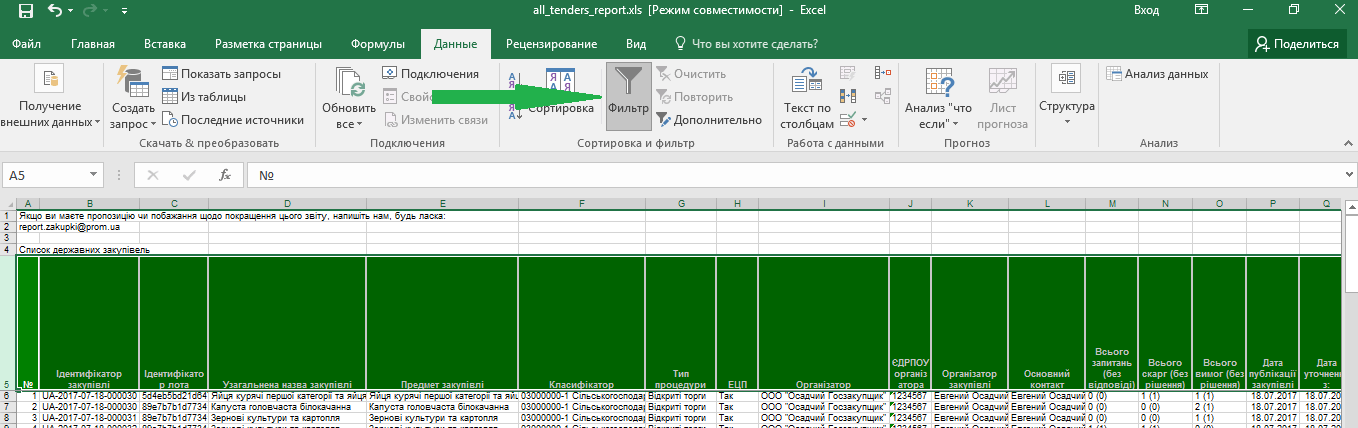Open Последние источники
The width and height of the screenshot is (1358, 428).
[x=233, y=120]
